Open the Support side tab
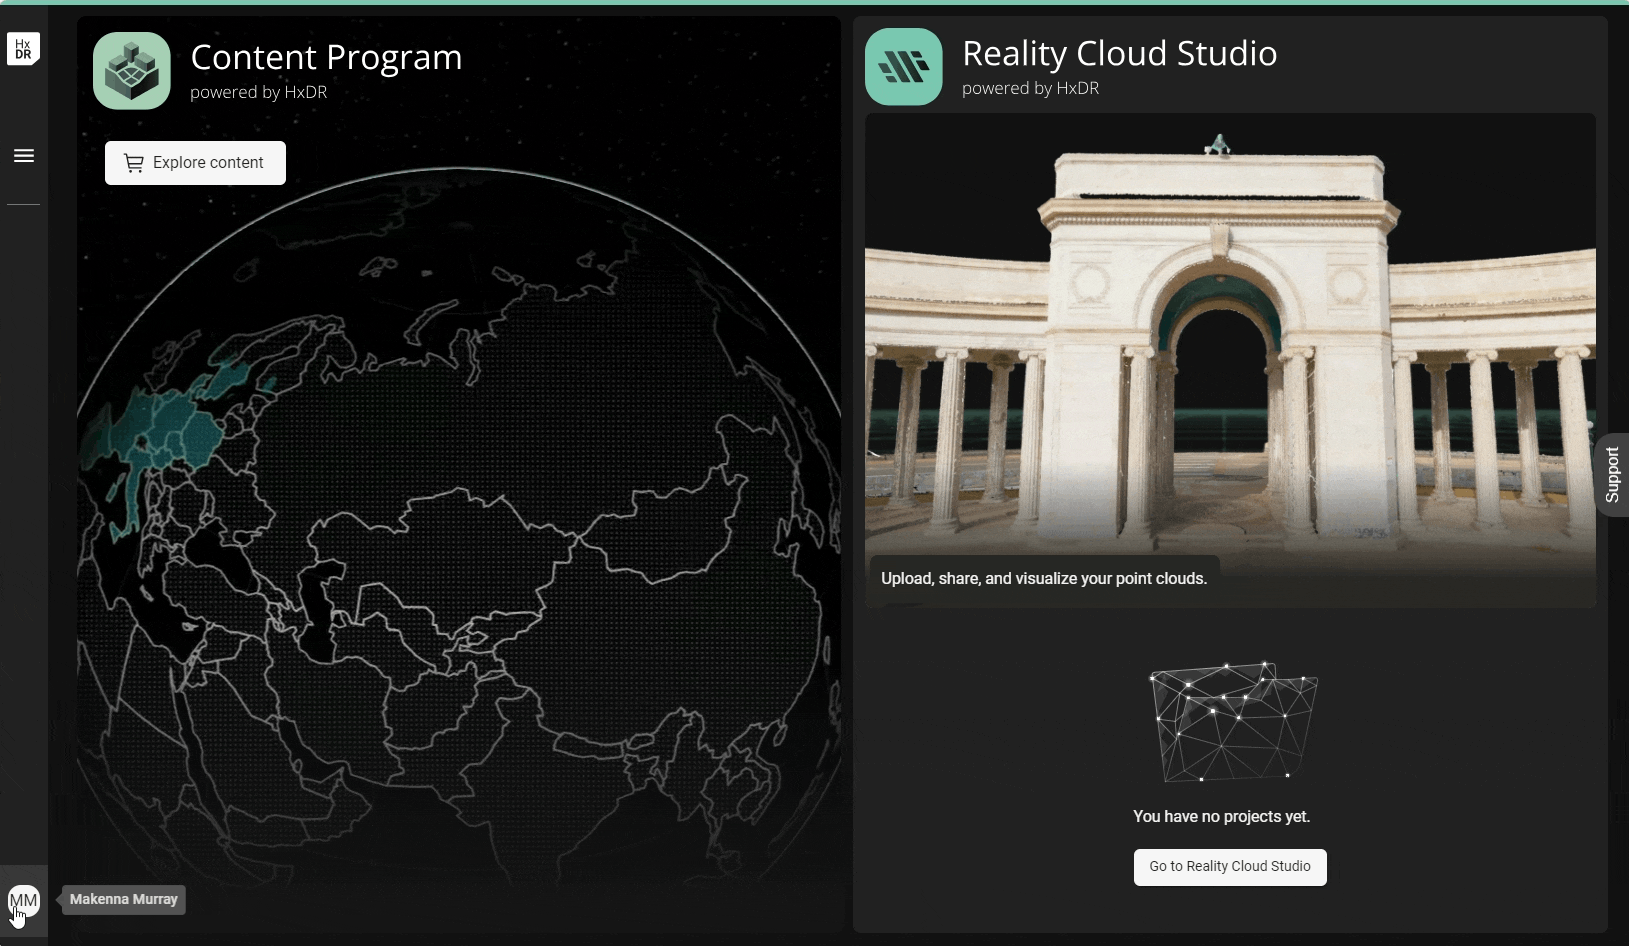 pyautogui.click(x=1612, y=474)
